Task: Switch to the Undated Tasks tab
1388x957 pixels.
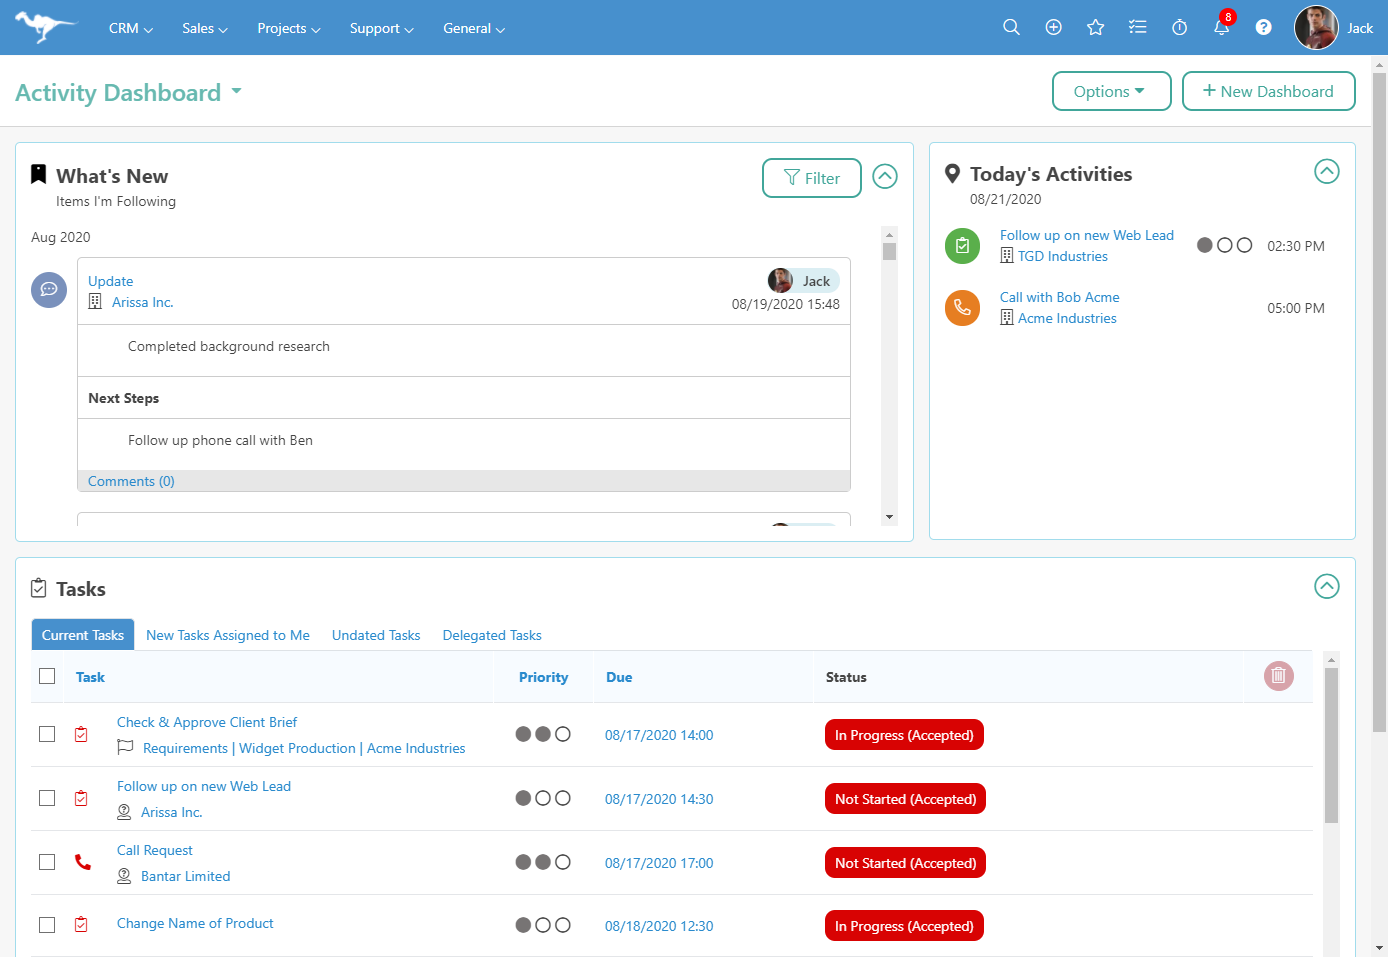Action: pyautogui.click(x=376, y=635)
